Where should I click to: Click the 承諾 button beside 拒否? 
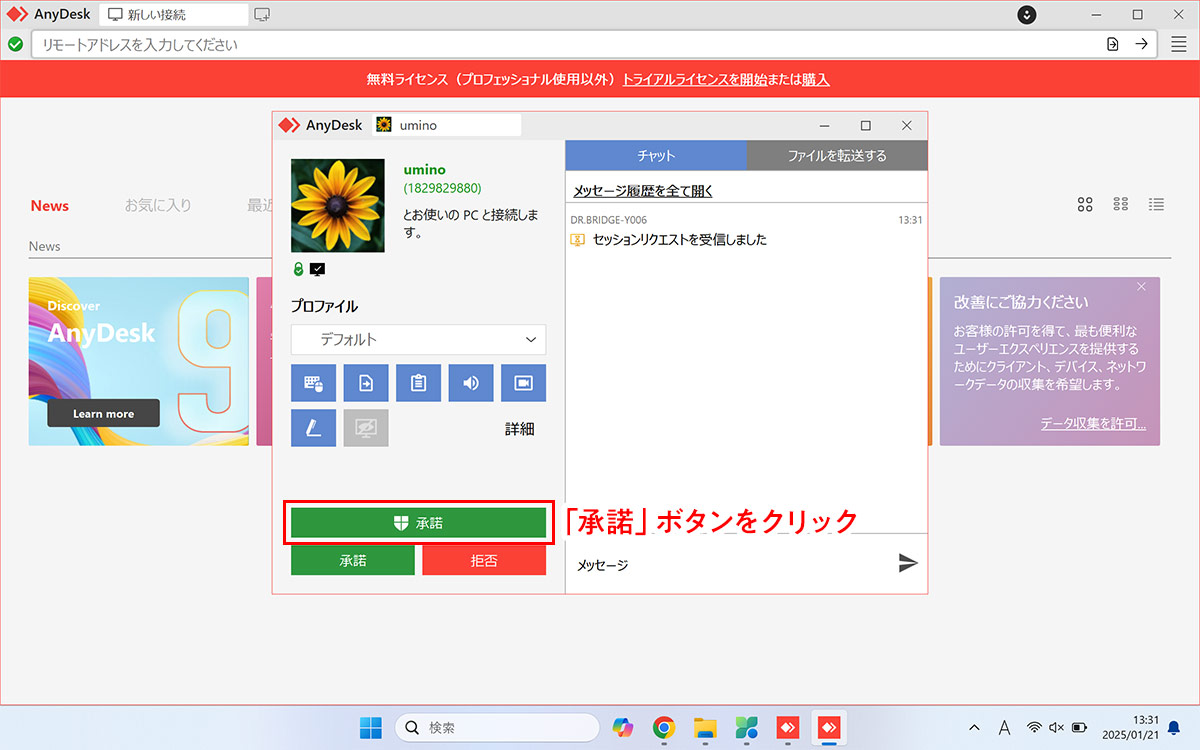pyautogui.click(x=353, y=560)
